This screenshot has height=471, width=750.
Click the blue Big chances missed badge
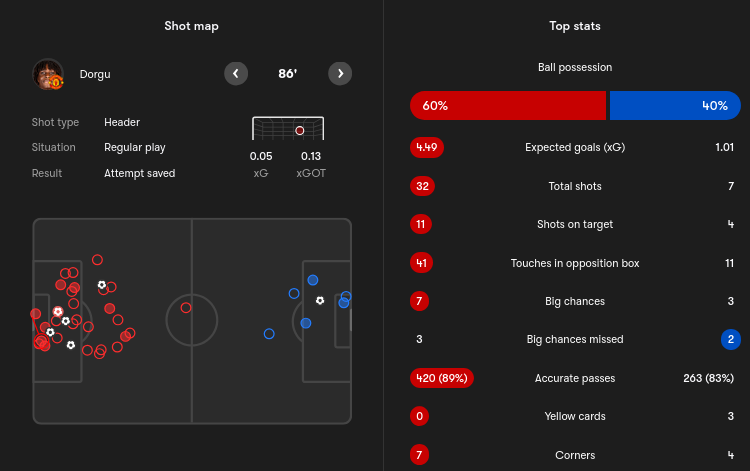point(730,340)
